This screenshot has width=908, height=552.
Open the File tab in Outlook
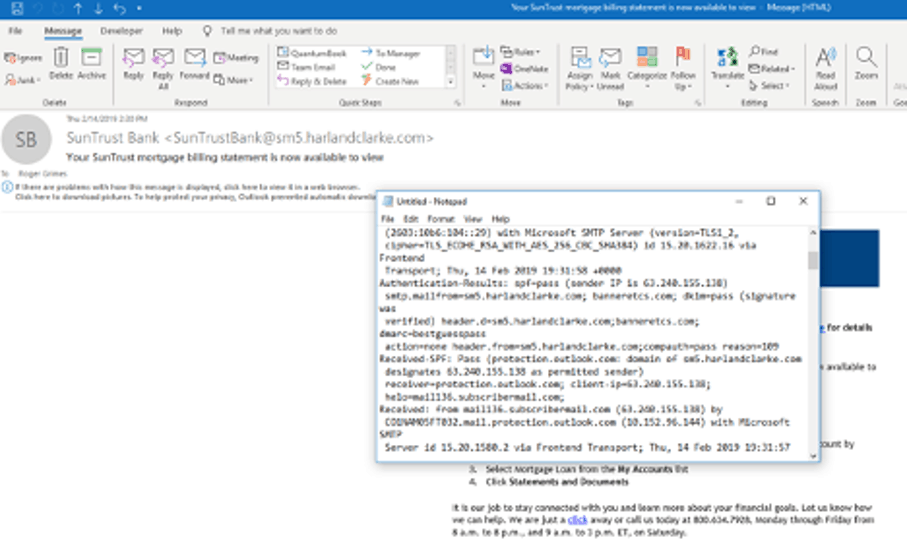(x=16, y=31)
